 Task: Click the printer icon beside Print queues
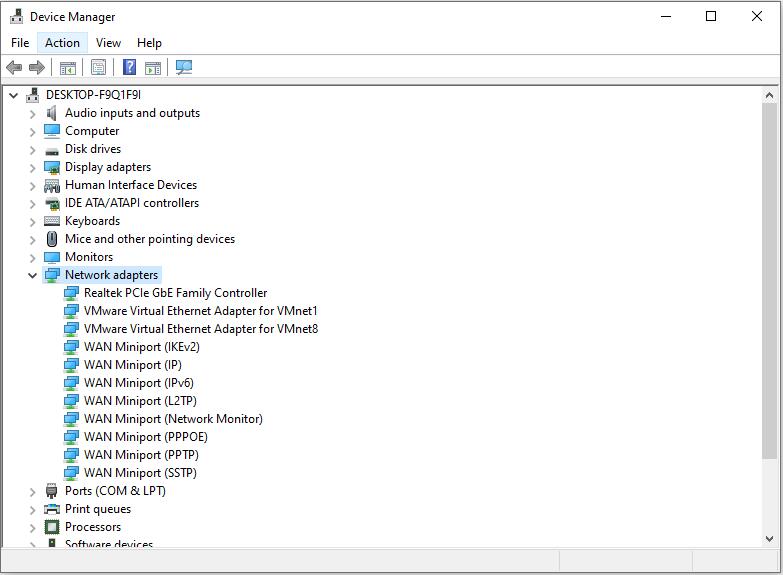click(52, 509)
